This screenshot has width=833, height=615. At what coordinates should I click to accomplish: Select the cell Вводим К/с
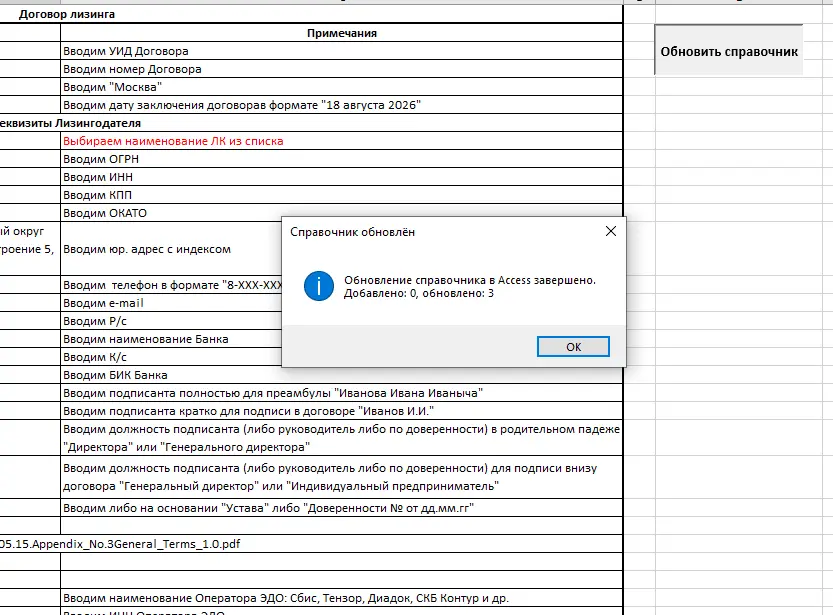click(171, 357)
